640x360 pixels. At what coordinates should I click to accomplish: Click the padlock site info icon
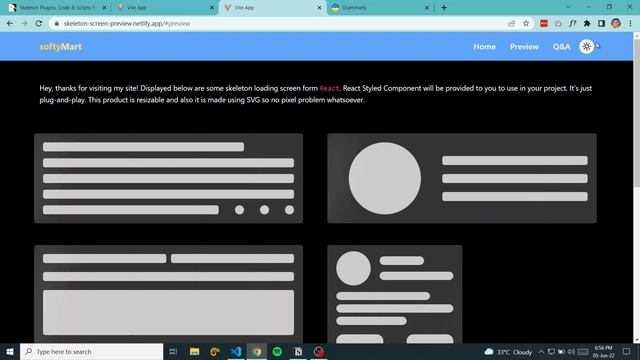tap(57, 24)
